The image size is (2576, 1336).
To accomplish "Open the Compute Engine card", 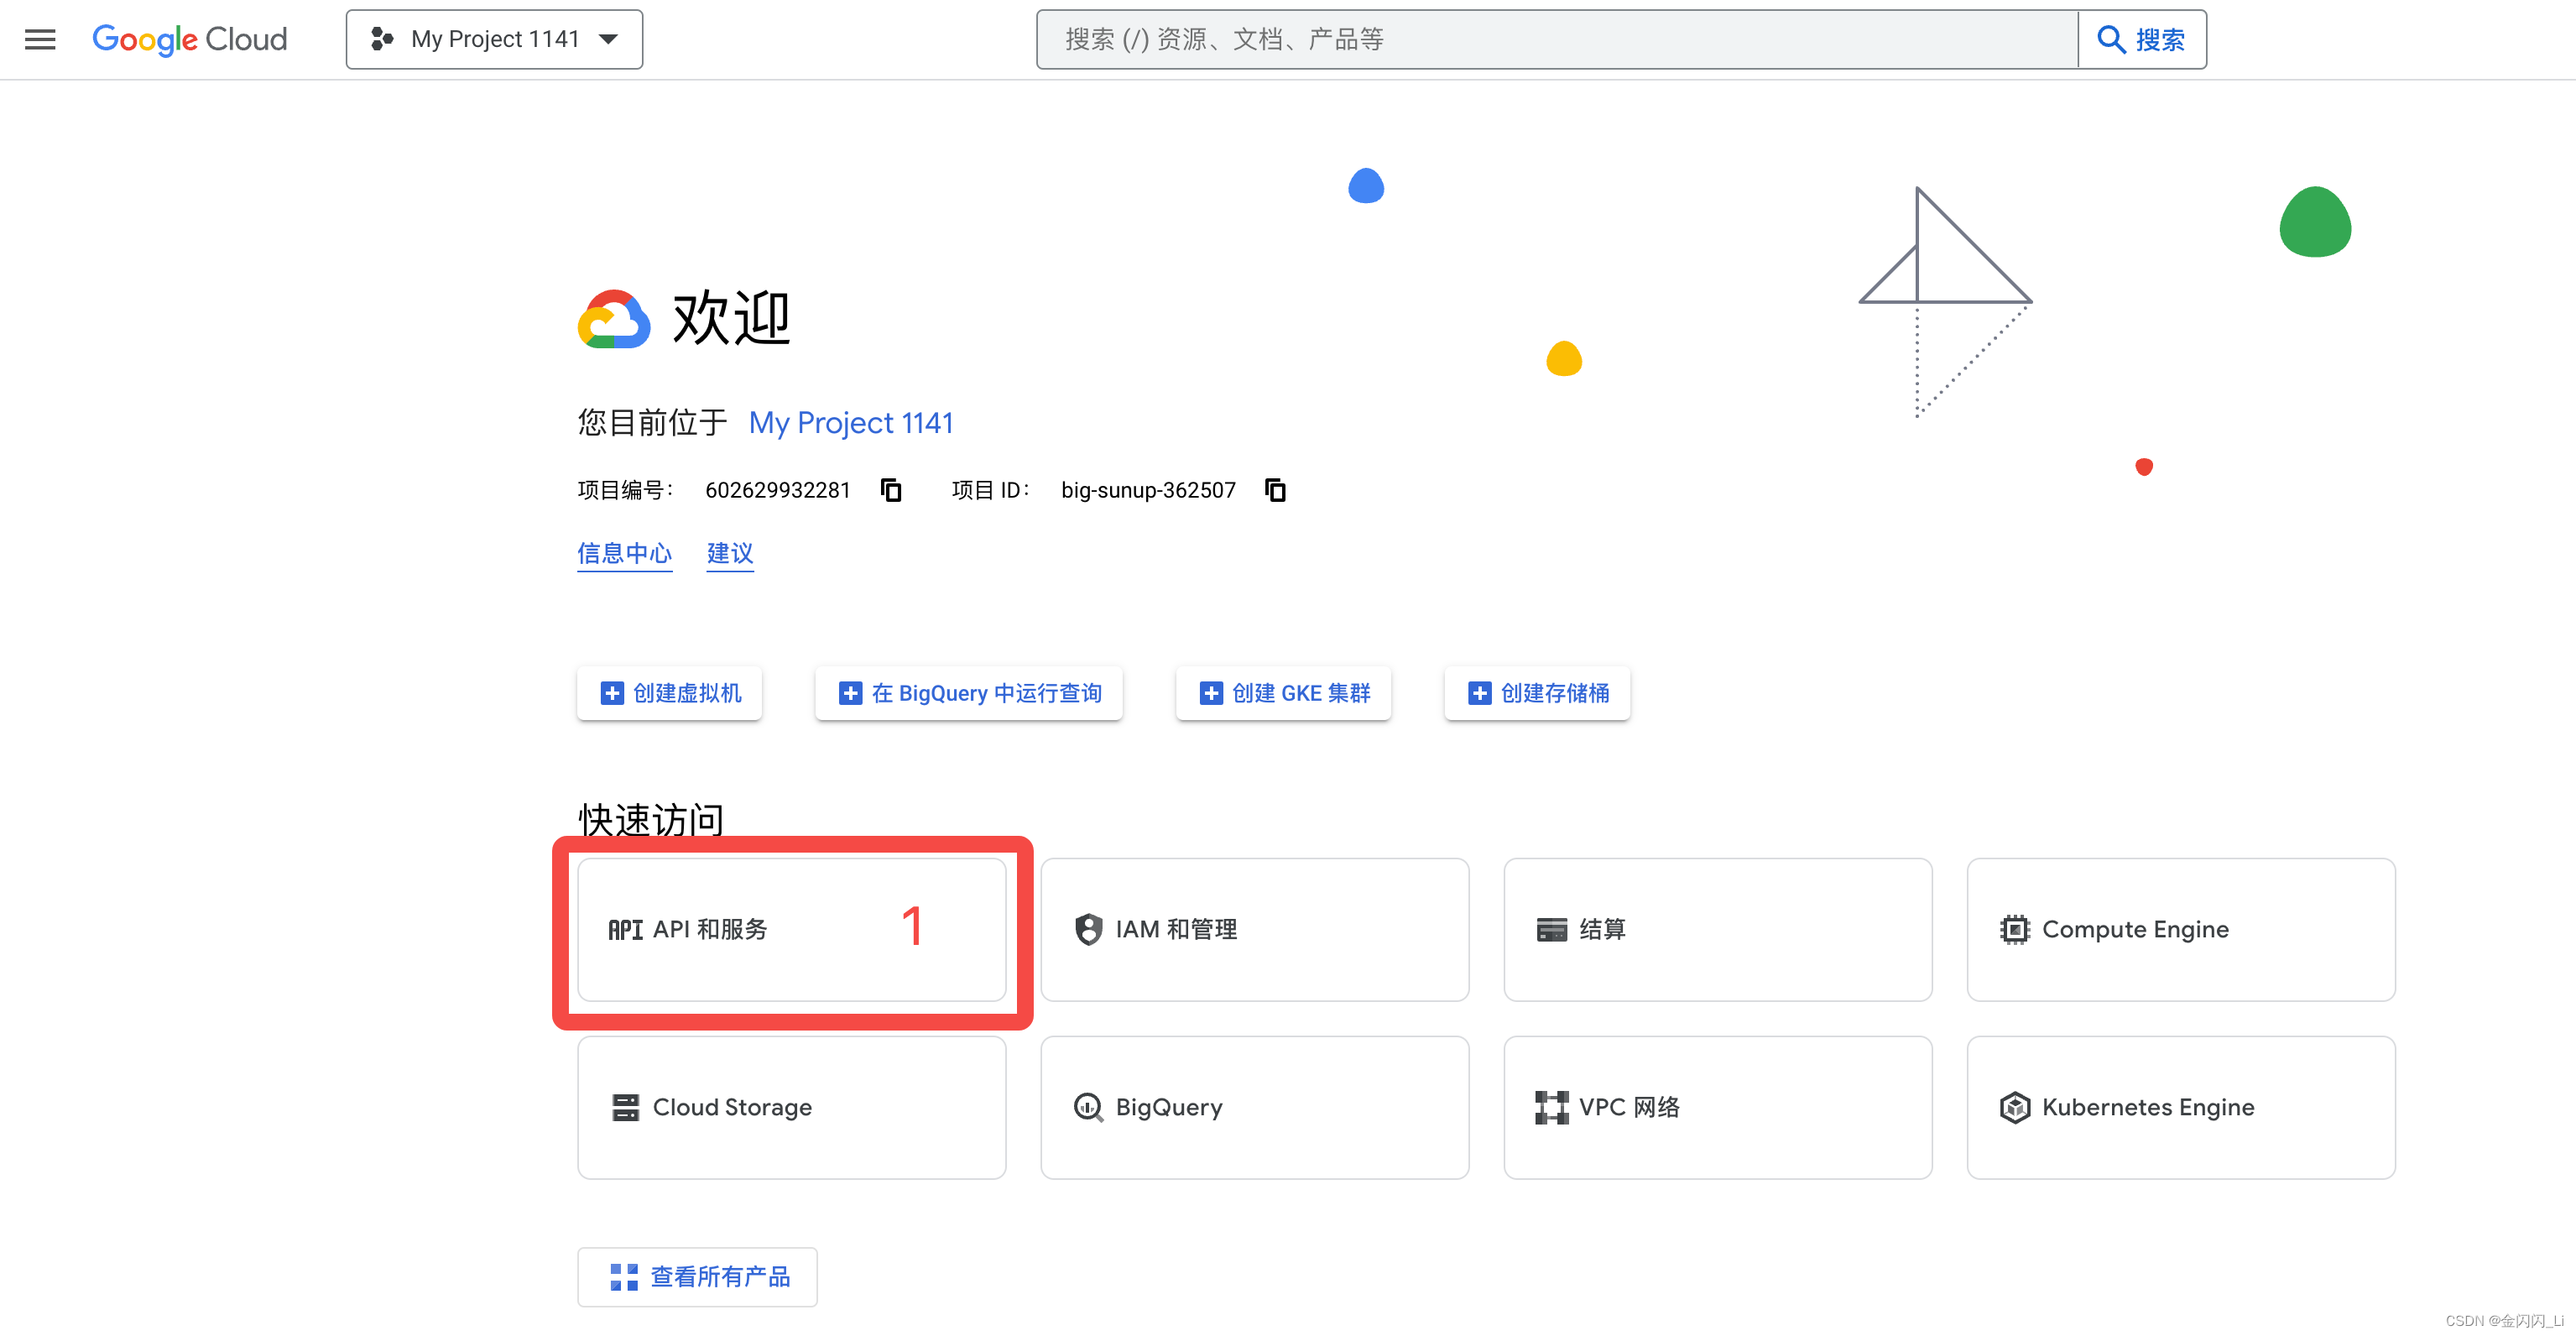I will pyautogui.click(x=2180, y=929).
